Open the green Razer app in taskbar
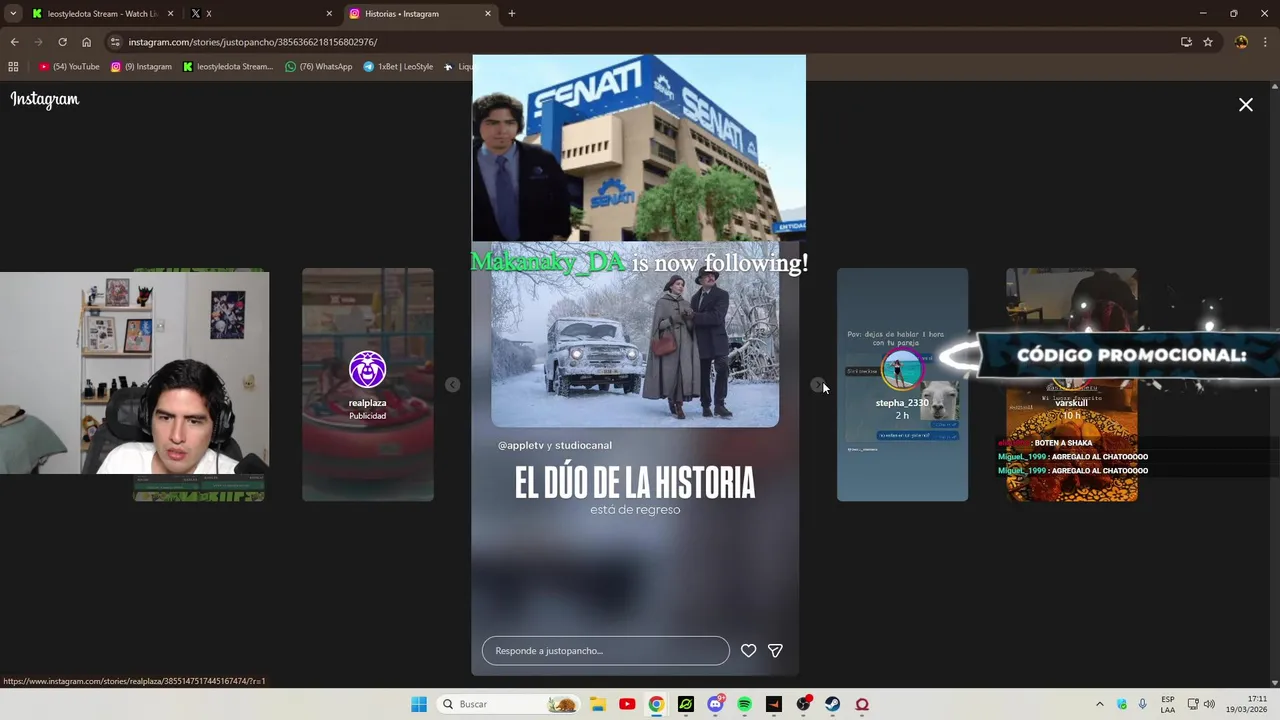The image size is (1280, 720). point(685,704)
